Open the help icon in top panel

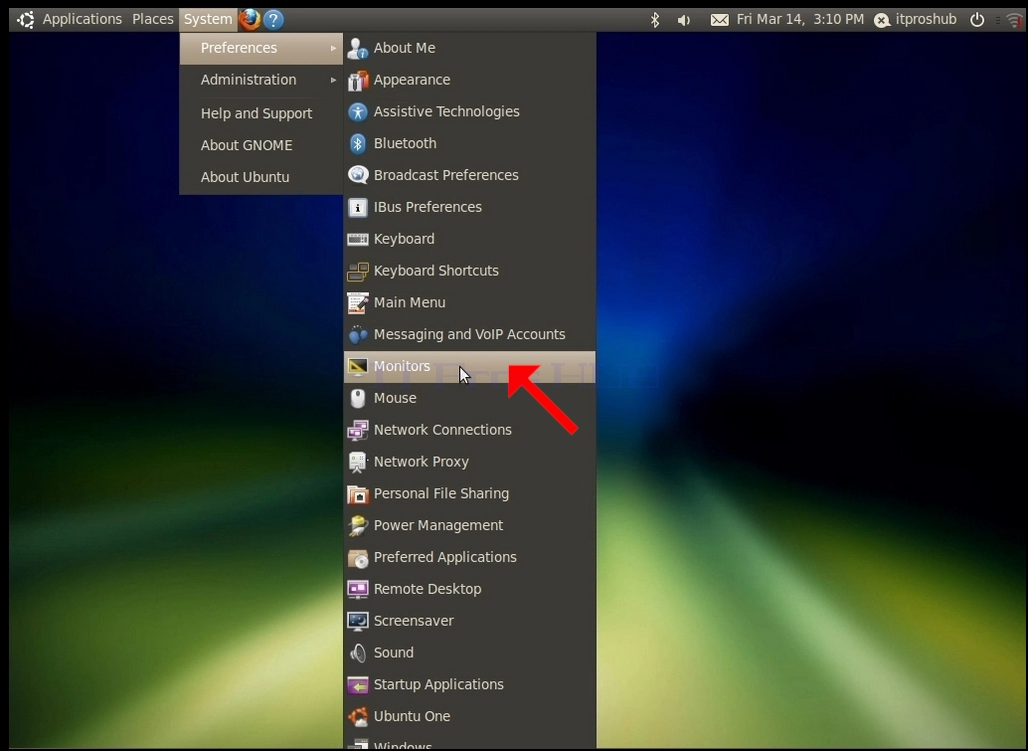point(273,20)
